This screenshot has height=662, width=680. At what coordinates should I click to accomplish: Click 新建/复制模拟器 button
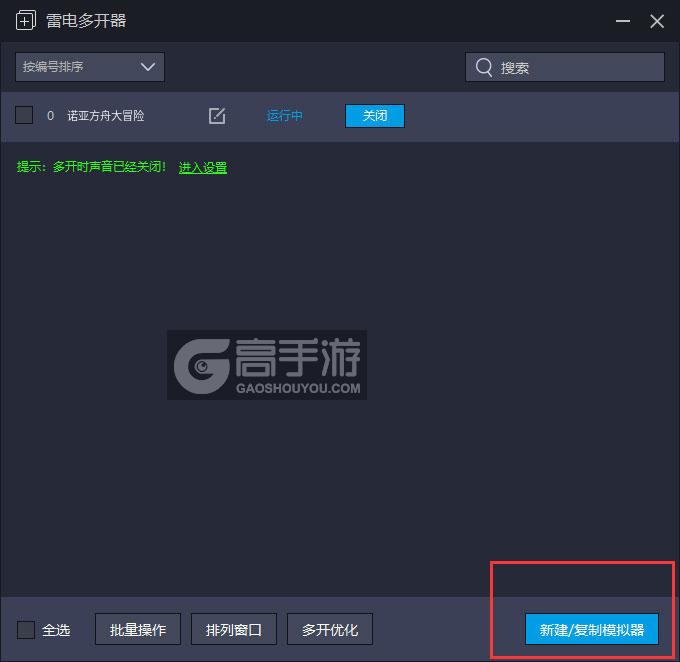tap(592, 629)
